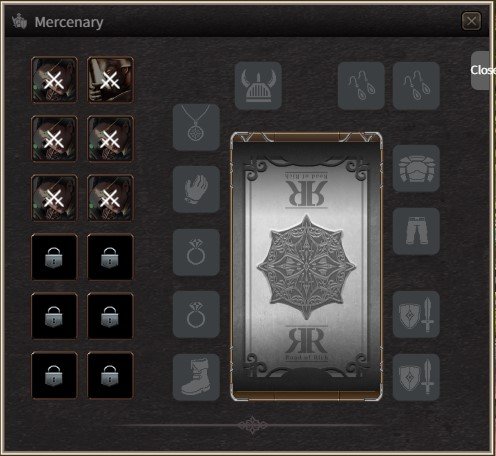Select the second mercenary portrait in top row
Screen dimensions: 496x456
(110, 80)
